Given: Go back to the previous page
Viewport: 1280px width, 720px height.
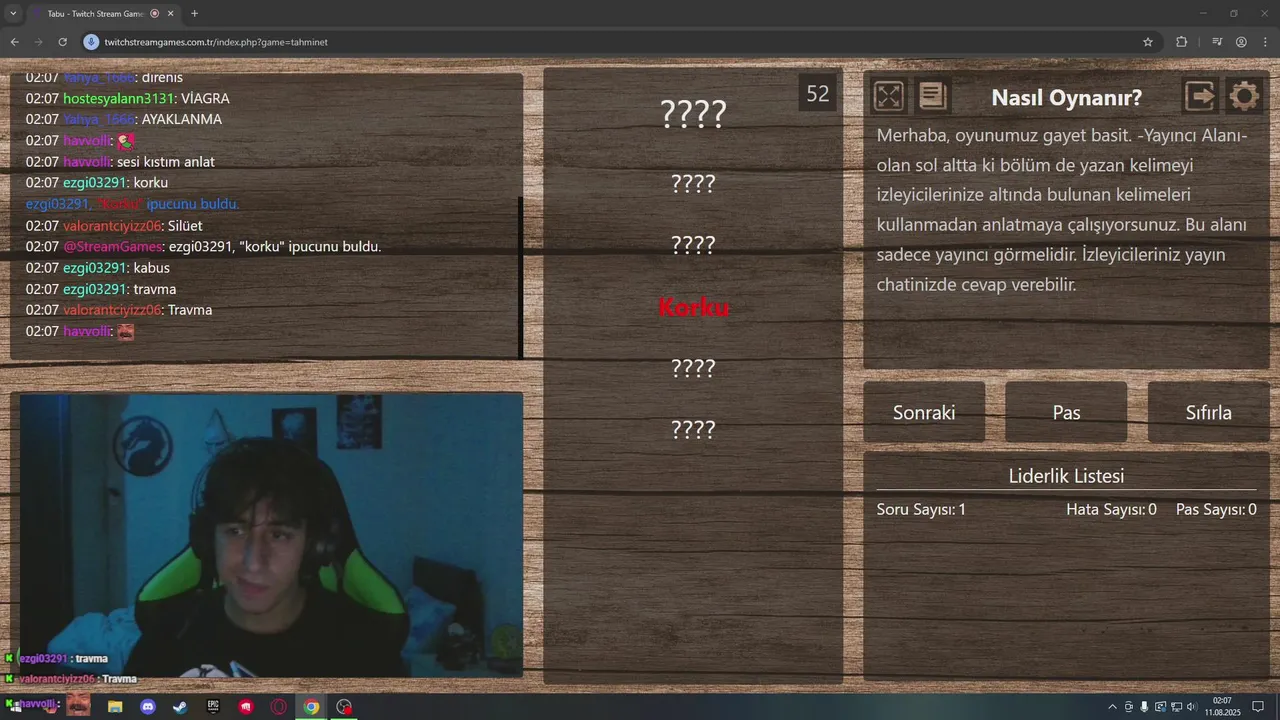Looking at the screenshot, I should [x=14, y=42].
